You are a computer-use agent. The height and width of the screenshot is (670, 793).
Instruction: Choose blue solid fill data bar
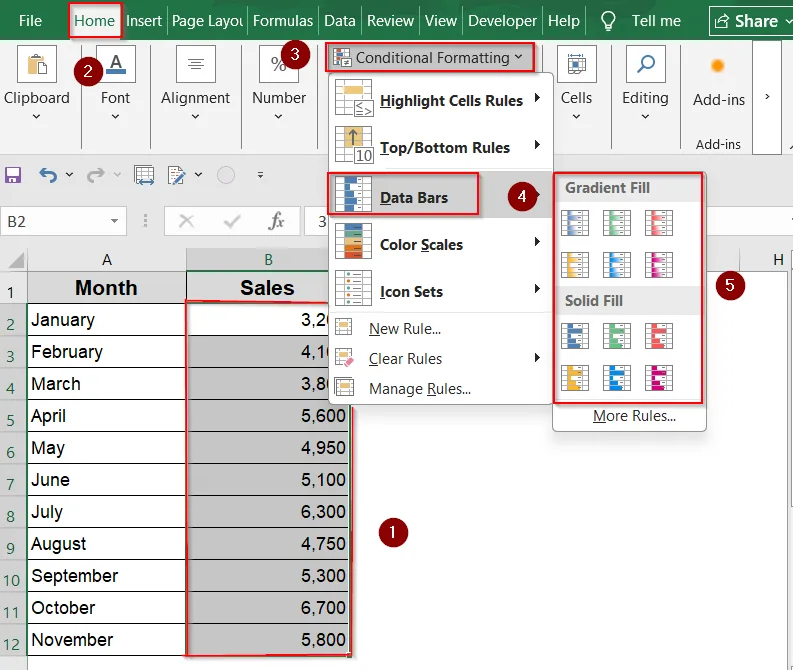click(575, 336)
